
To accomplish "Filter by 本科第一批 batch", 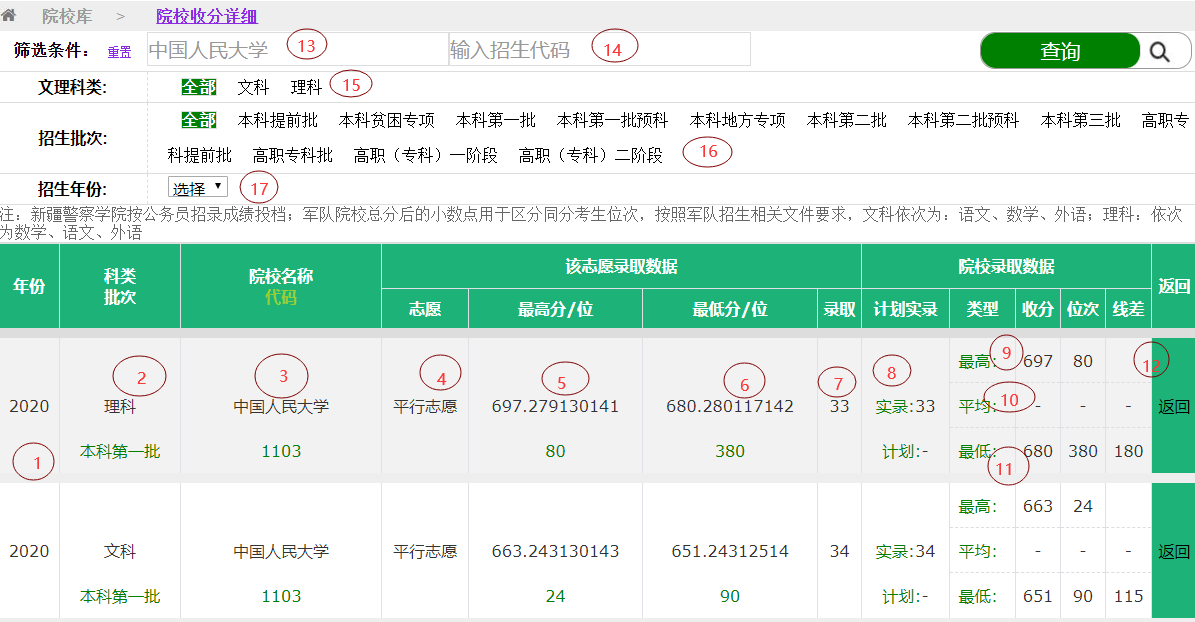I will [x=495, y=121].
